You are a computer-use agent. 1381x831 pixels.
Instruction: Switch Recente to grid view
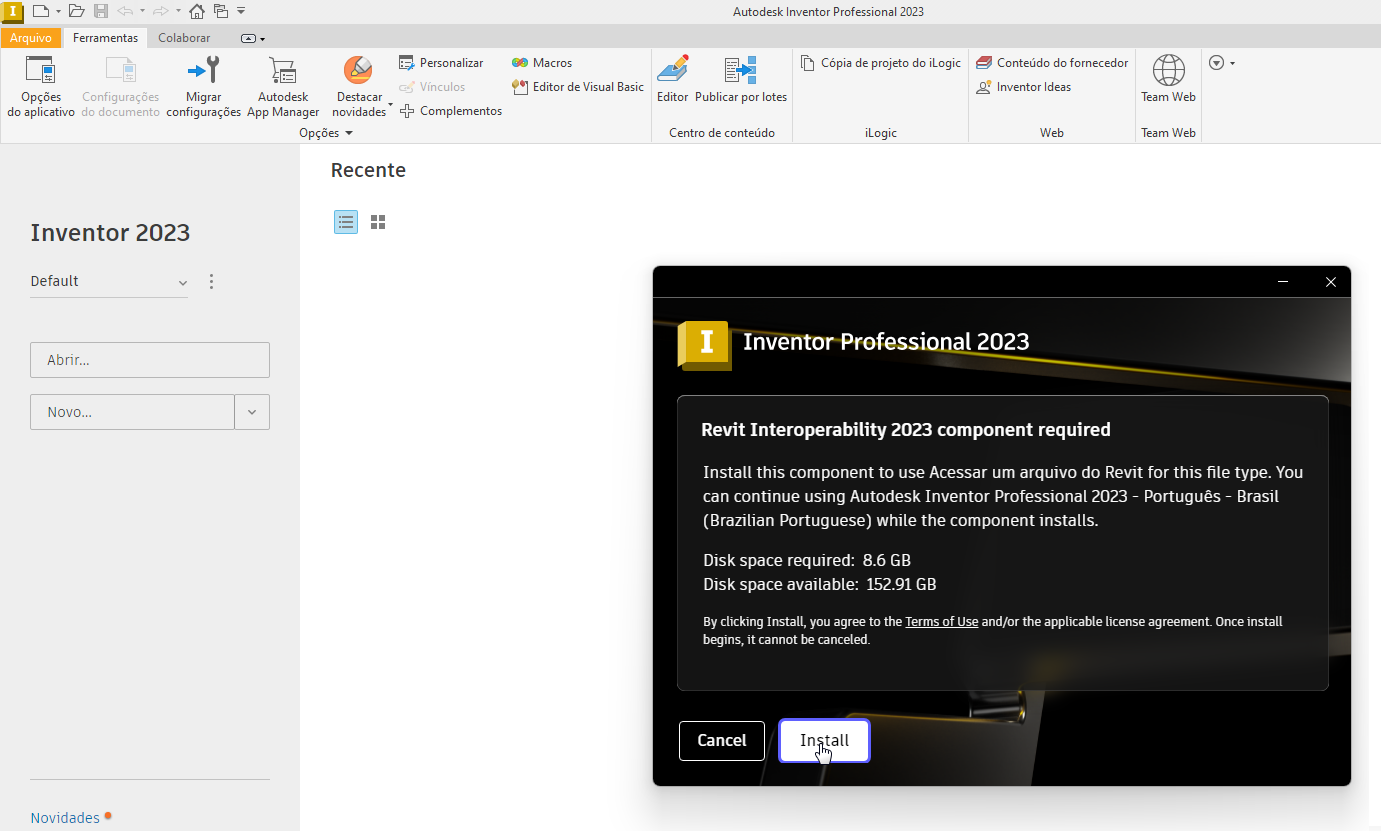pyautogui.click(x=378, y=222)
